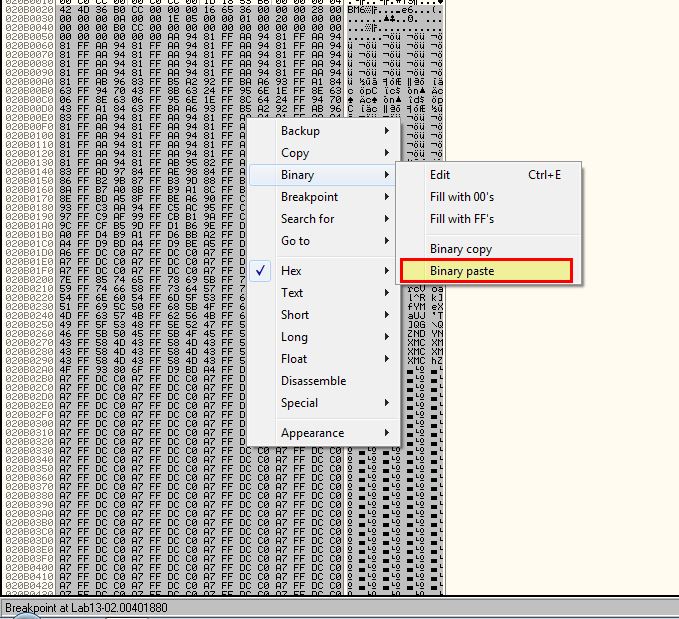Click address 020B00A0 in dump
Viewport: 679px width, 619px height.
click(x=29, y=81)
